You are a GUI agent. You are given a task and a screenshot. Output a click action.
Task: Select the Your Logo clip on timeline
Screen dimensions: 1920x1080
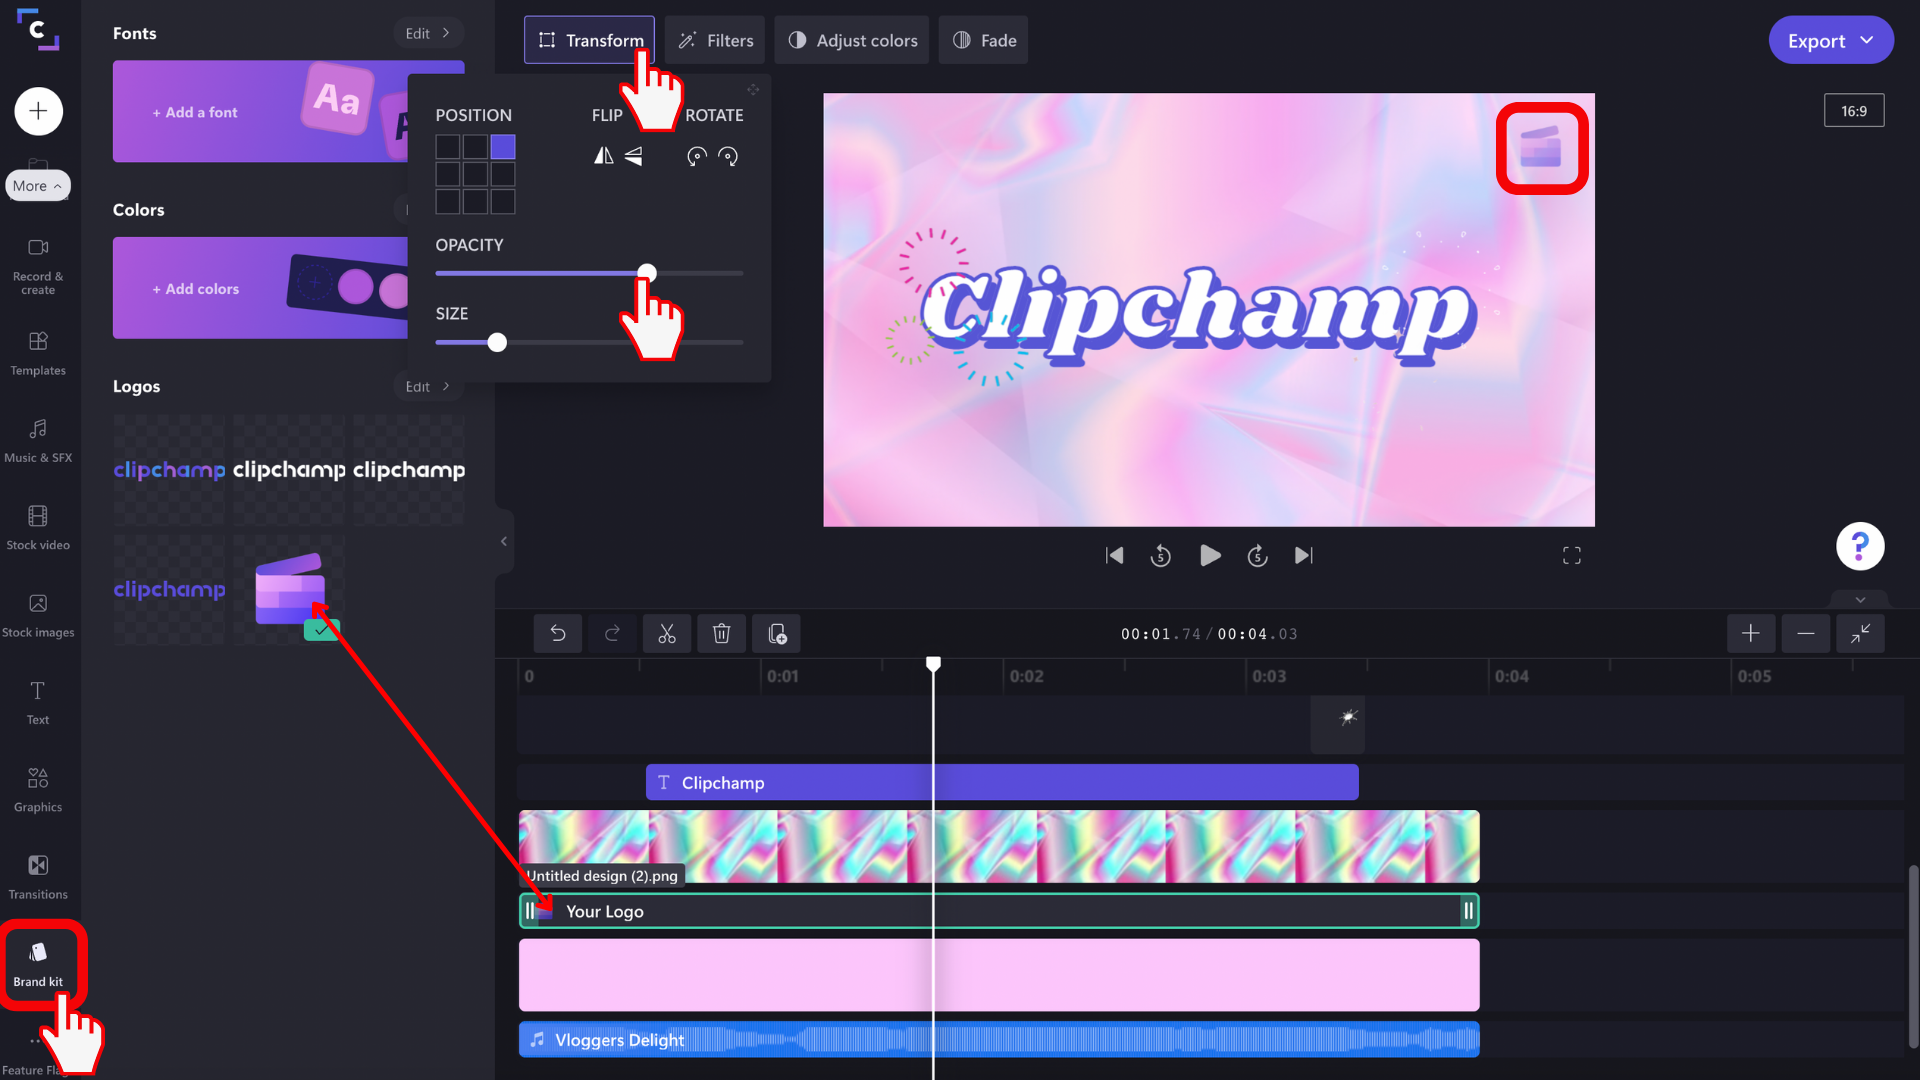click(999, 911)
